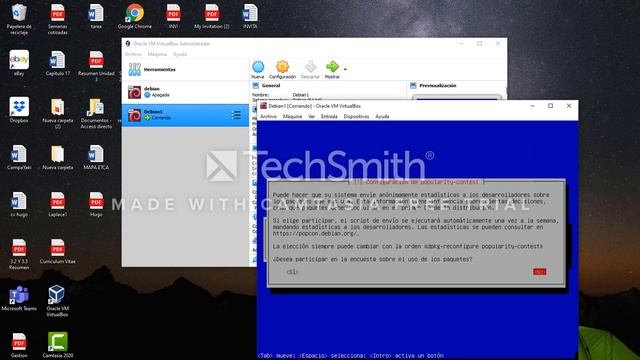The height and width of the screenshot is (360, 640).
Task: Open Ayuda menu in Debian1 VM window
Action: click(x=382, y=116)
